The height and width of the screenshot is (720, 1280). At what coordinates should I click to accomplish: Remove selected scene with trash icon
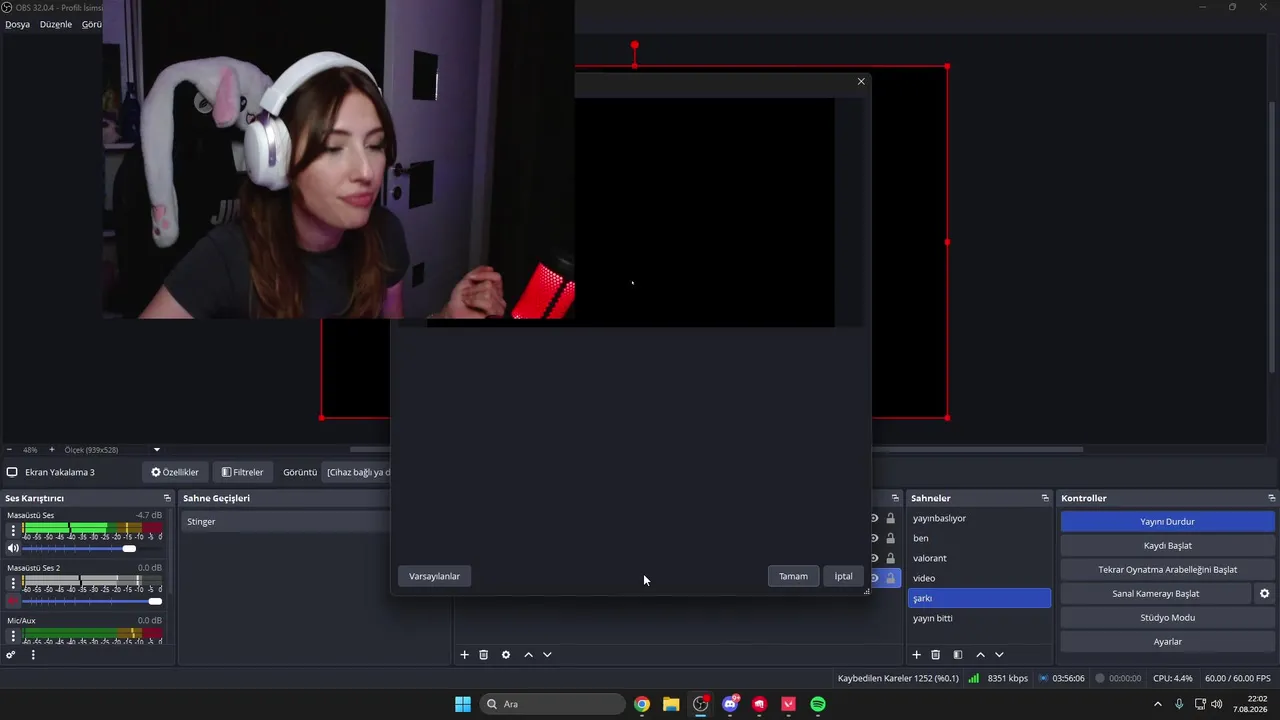click(x=936, y=655)
